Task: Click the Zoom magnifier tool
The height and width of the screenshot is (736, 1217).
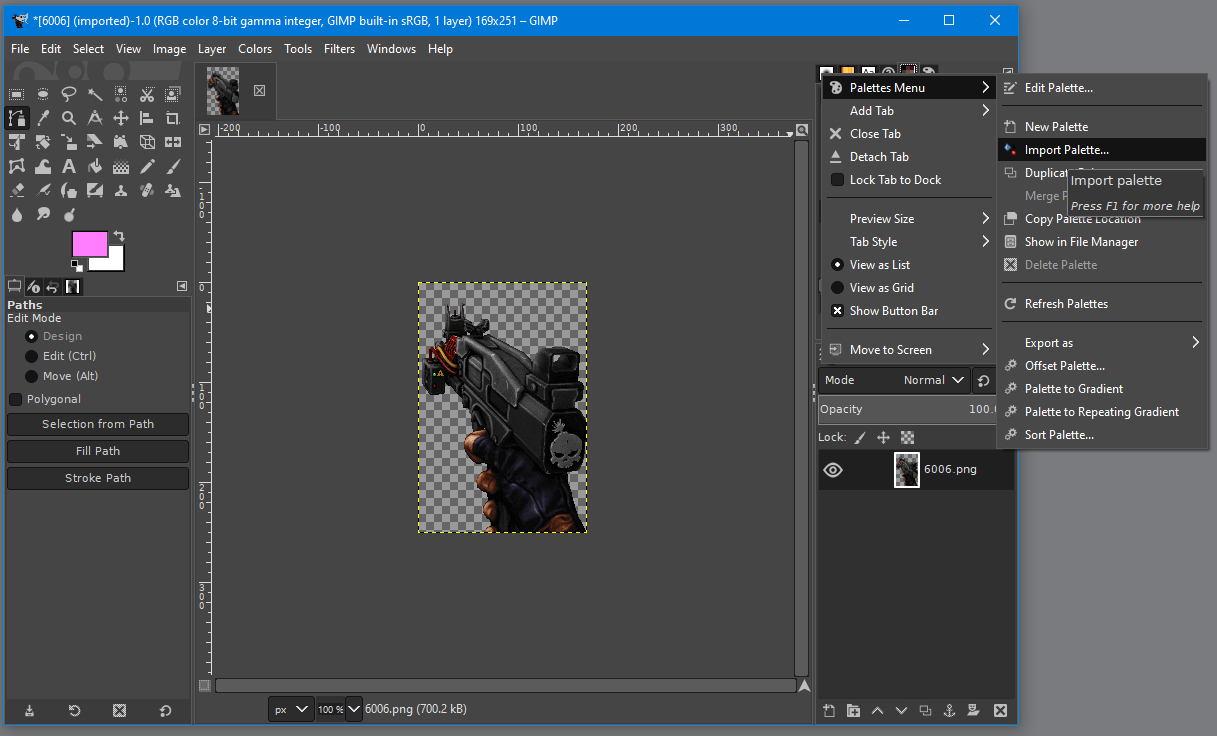Action: [x=69, y=118]
